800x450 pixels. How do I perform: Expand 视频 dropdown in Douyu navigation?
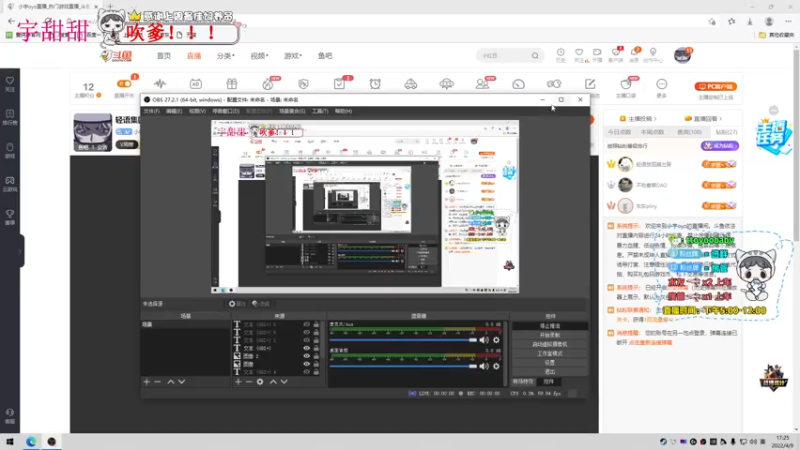pyautogui.click(x=259, y=56)
